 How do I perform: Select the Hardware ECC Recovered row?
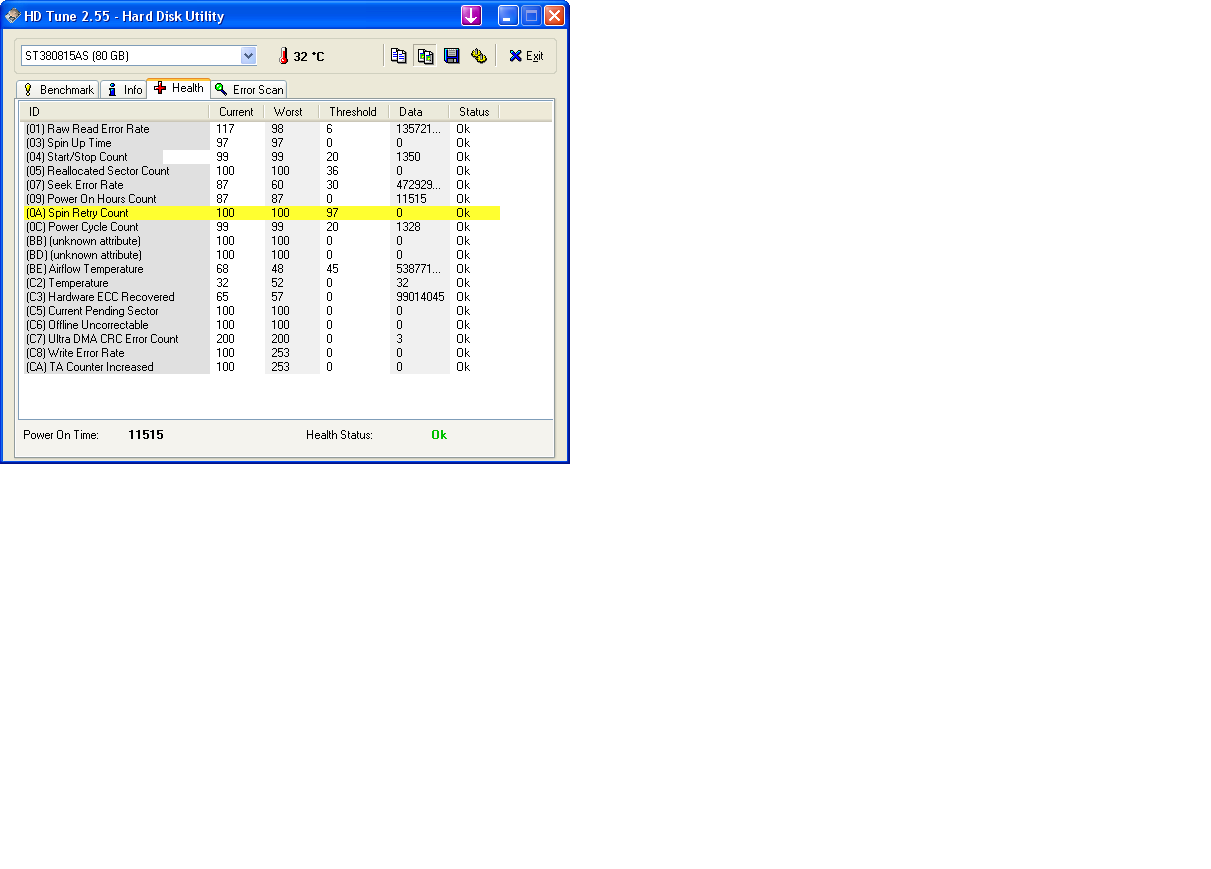point(261,297)
